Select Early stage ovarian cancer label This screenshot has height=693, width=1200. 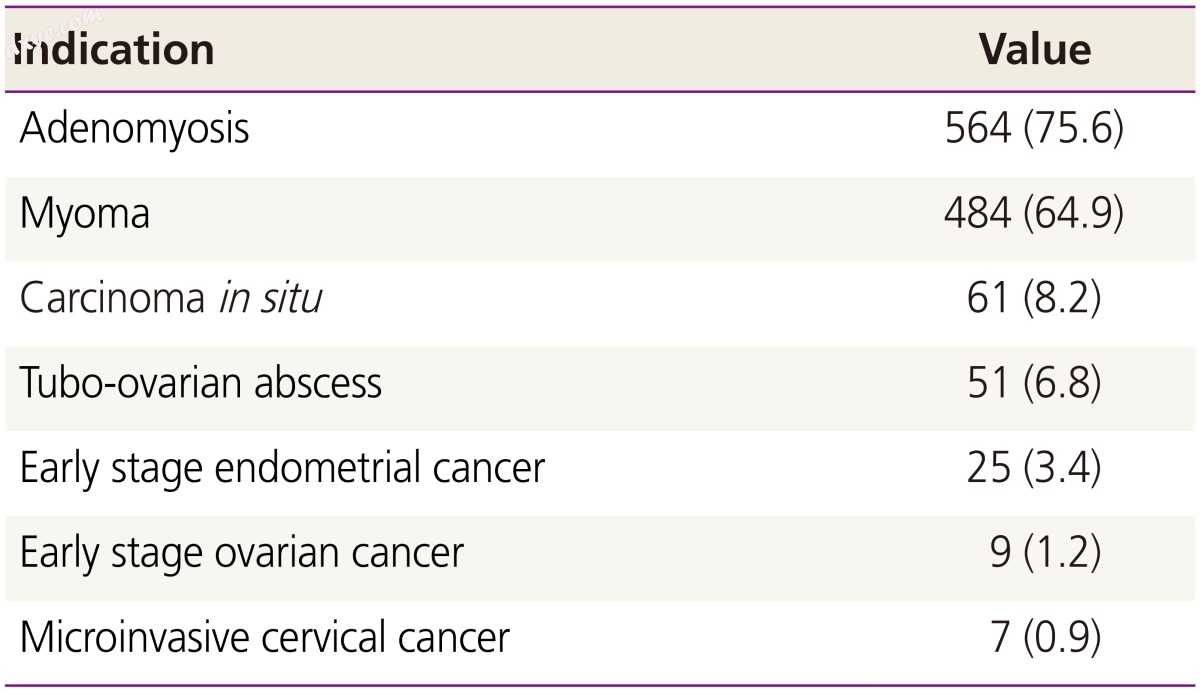[x=242, y=552]
